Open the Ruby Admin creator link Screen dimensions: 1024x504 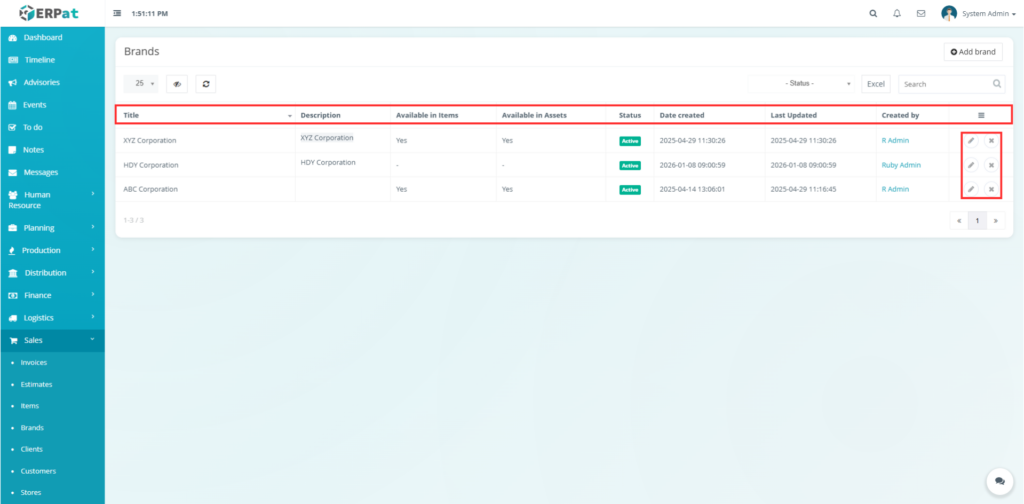901,165
